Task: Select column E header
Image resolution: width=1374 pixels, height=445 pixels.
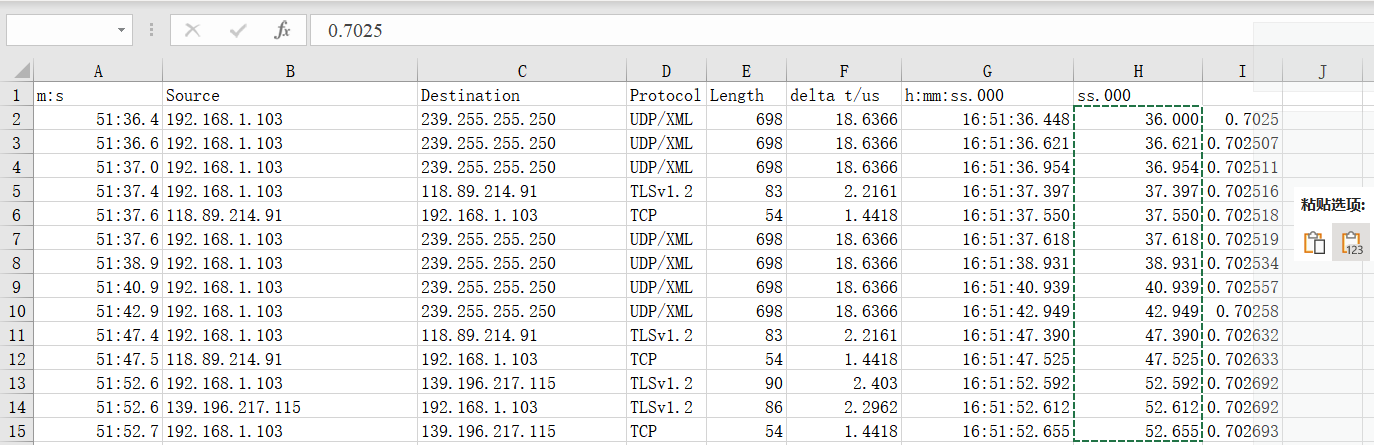Action: 746,71
